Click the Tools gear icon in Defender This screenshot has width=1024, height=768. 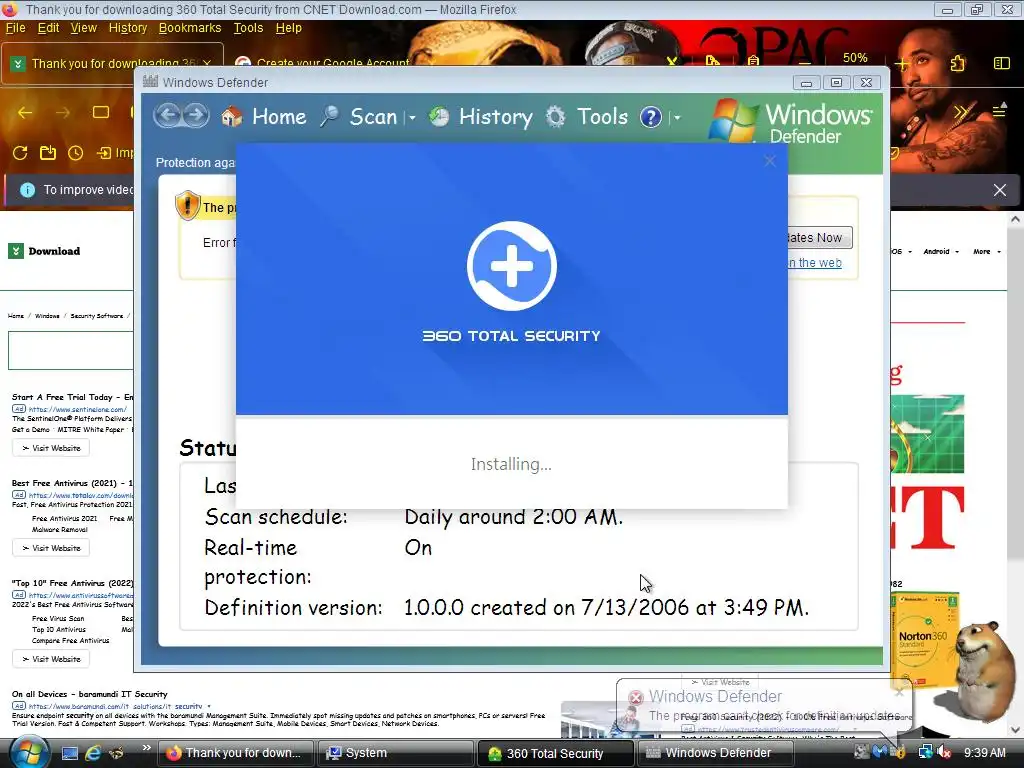click(x=555, y=117)
